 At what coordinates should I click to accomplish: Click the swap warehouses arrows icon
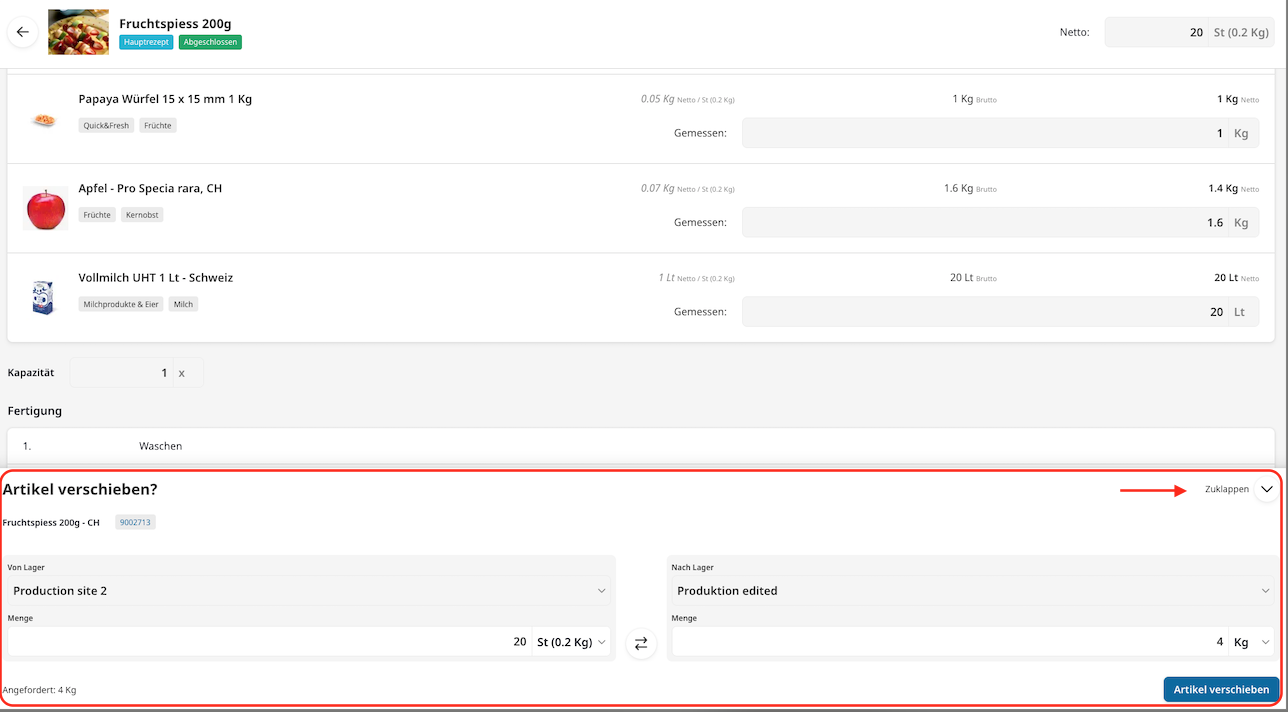(x=641, y=643)
